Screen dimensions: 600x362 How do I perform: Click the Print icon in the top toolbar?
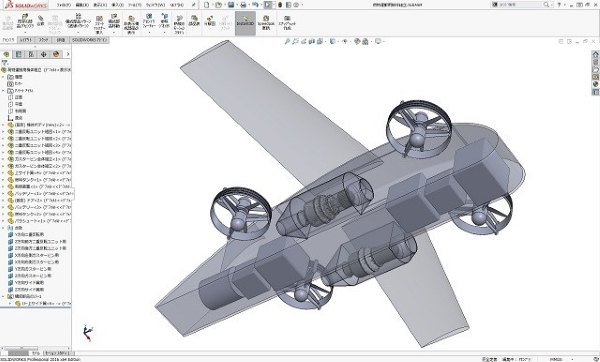(243, 5)
